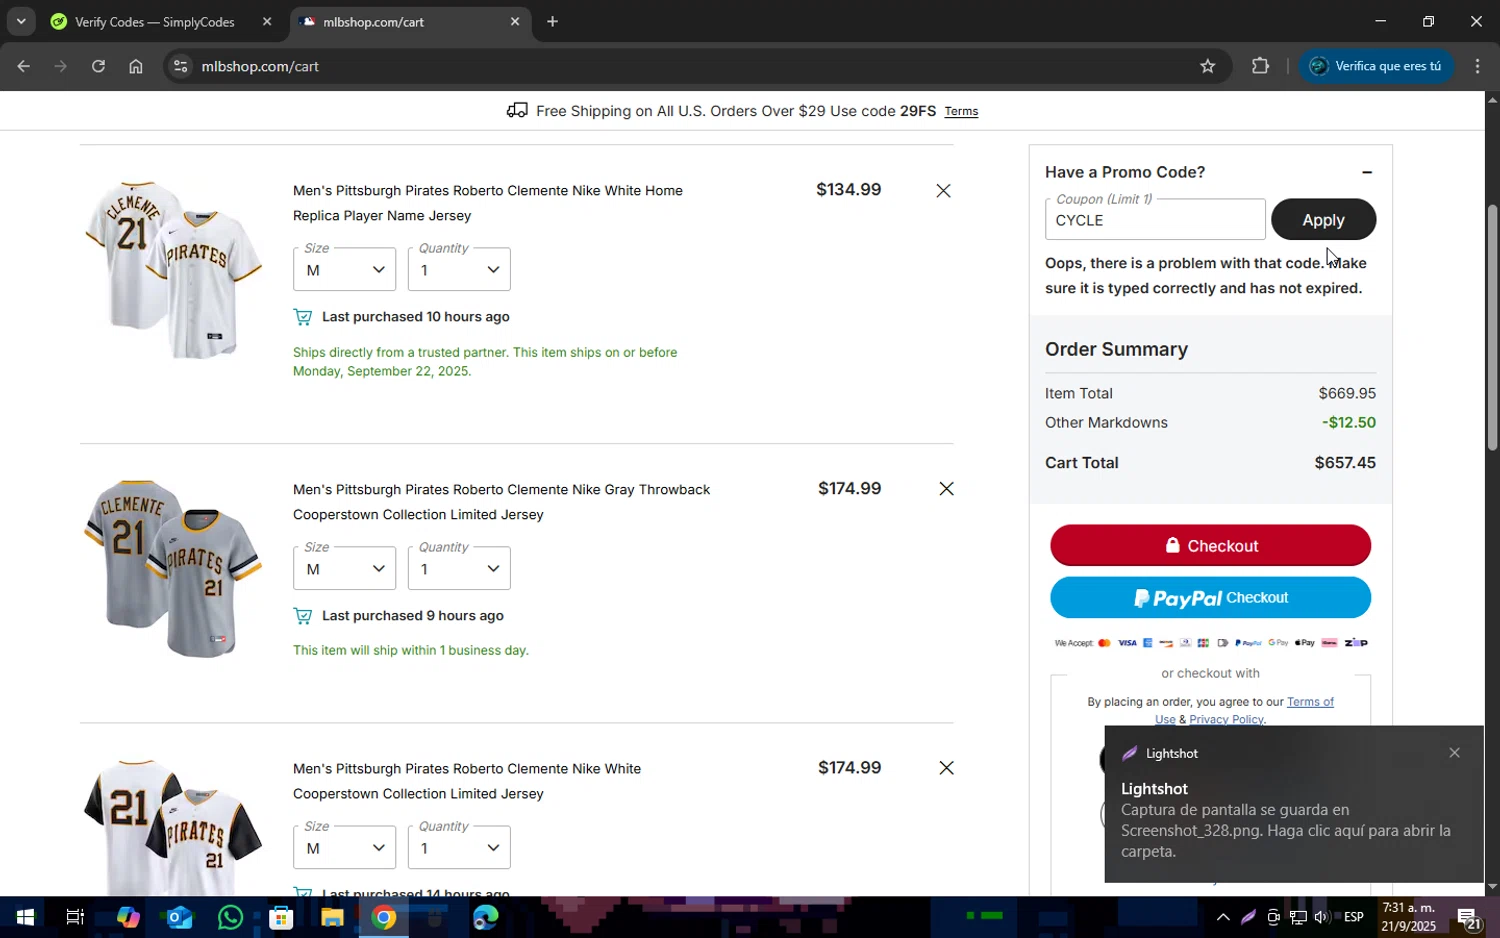Remove the White Cooperstown Collection jersey
This screenshot has width=1500, height=938.
click(x=946, y=768)
